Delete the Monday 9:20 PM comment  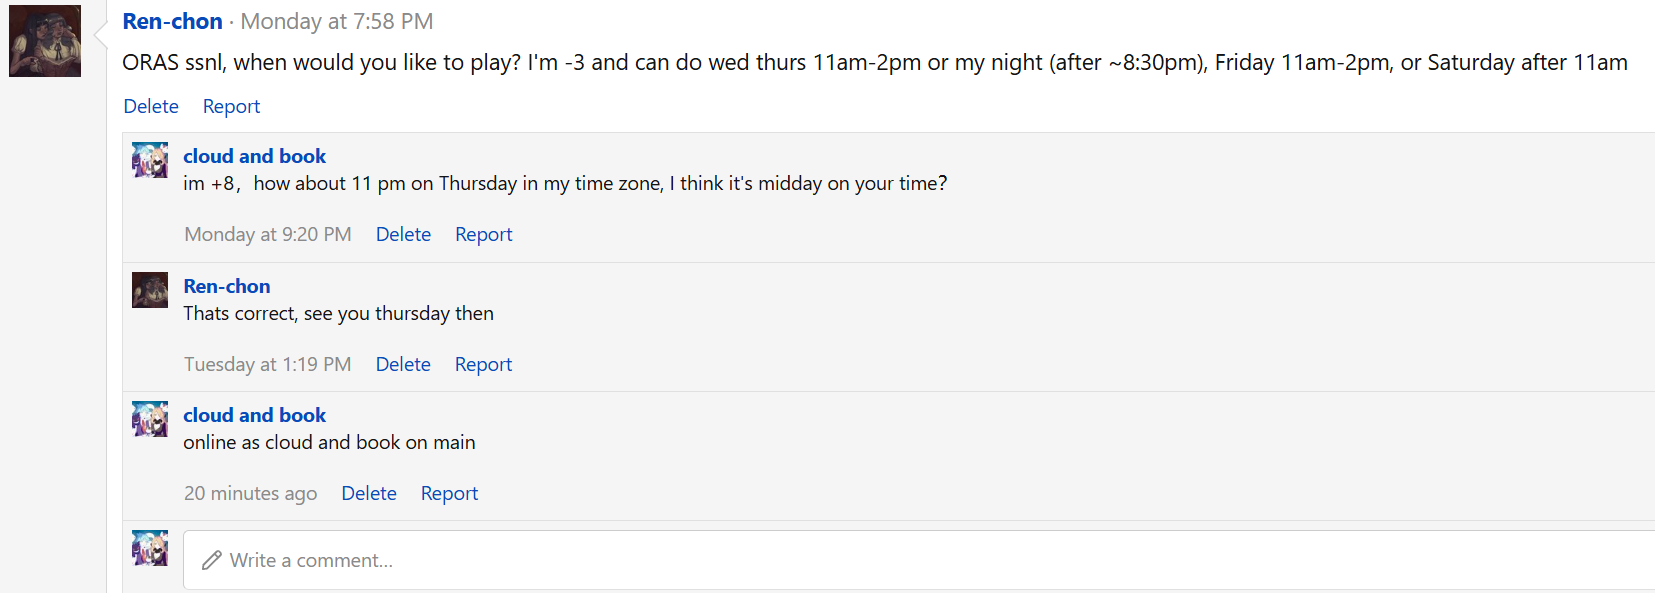click(403, 234)
